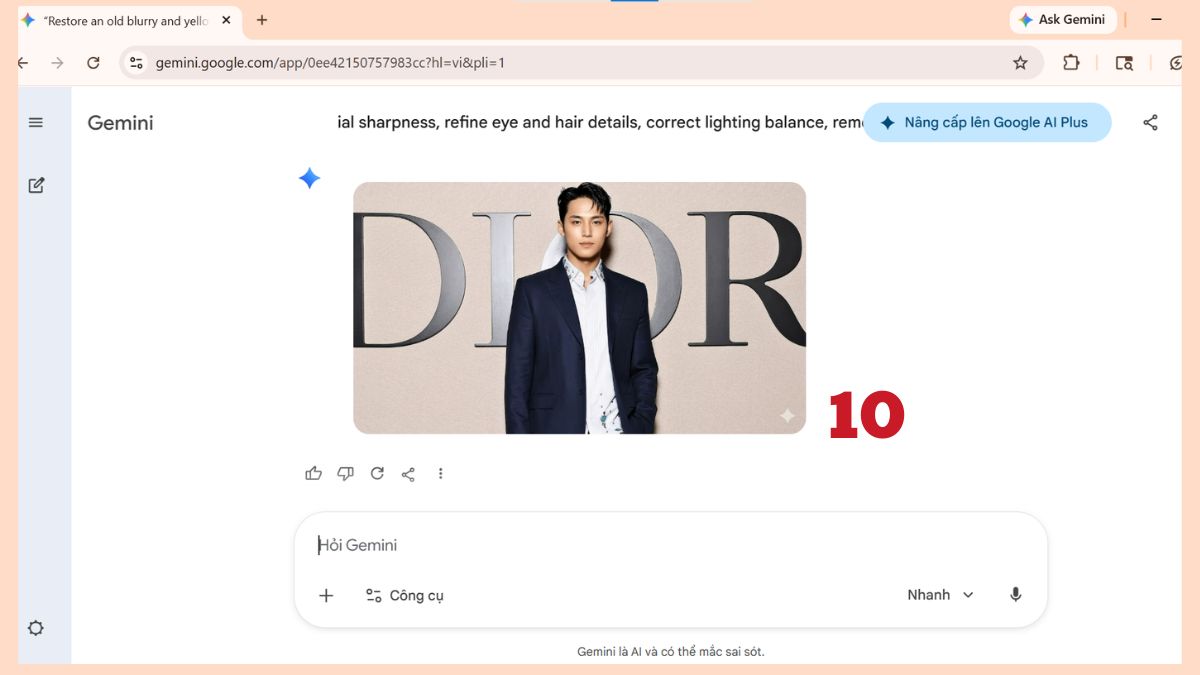The height and width of the screenshot is (675, 1200).
Task: Share the response using share icon below image
Action: click(408, 474)
